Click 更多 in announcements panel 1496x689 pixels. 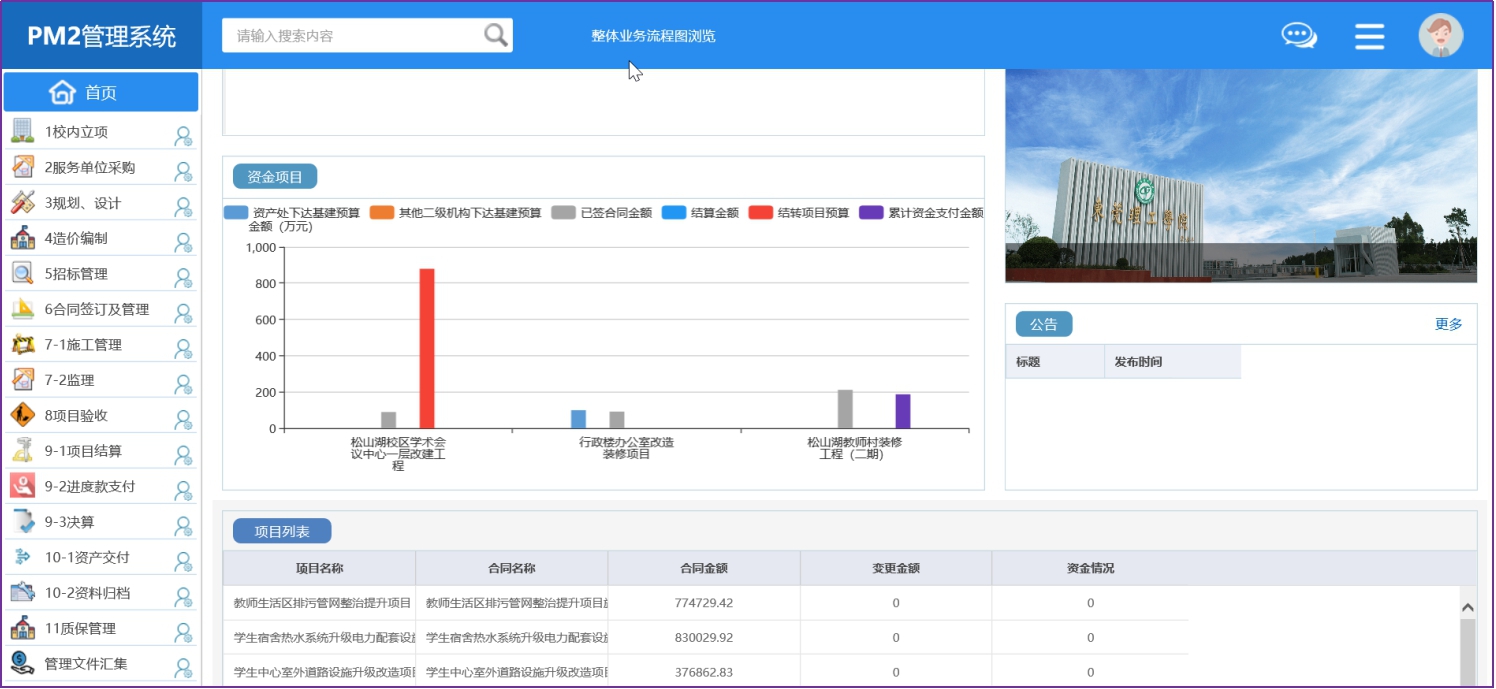(x=1448, y=324)
